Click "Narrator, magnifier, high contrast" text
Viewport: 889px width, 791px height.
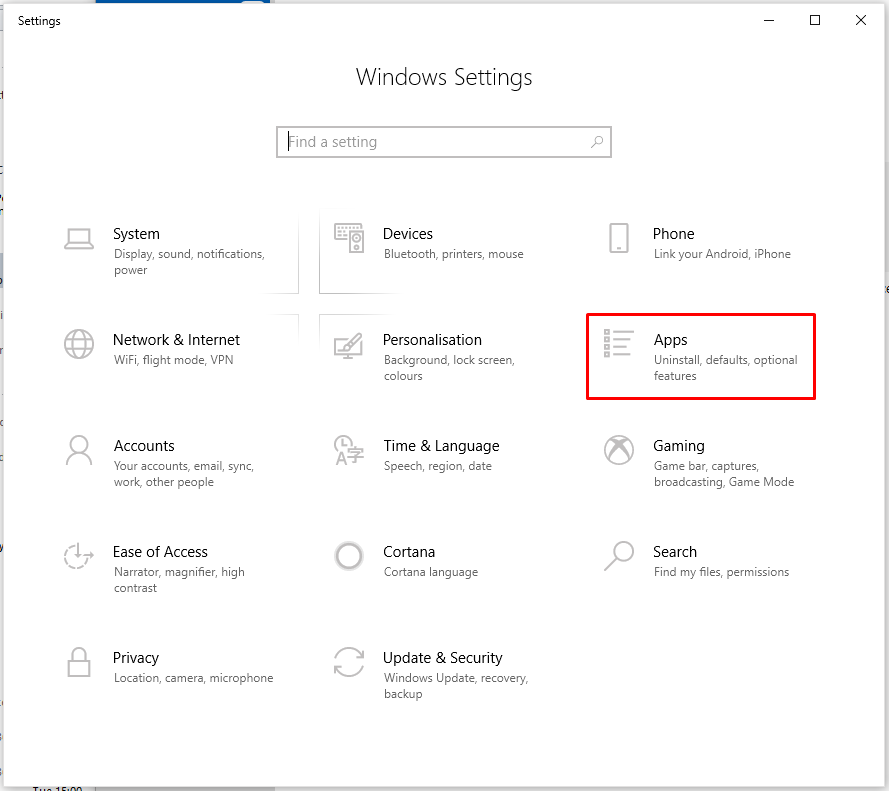coord(179,580)
